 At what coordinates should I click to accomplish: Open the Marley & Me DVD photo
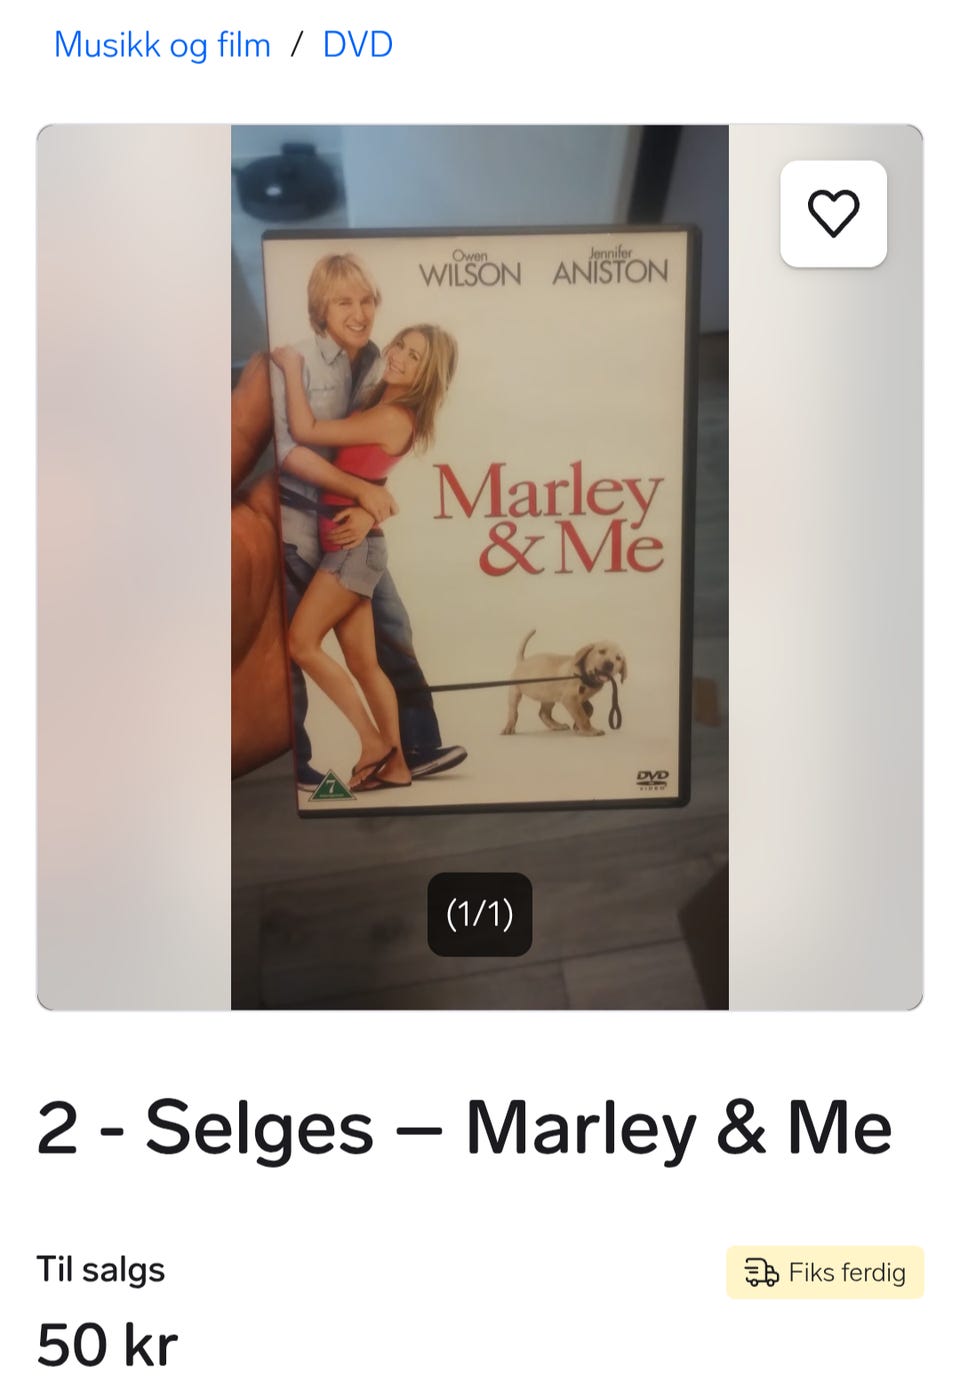[x=480, y=567]
